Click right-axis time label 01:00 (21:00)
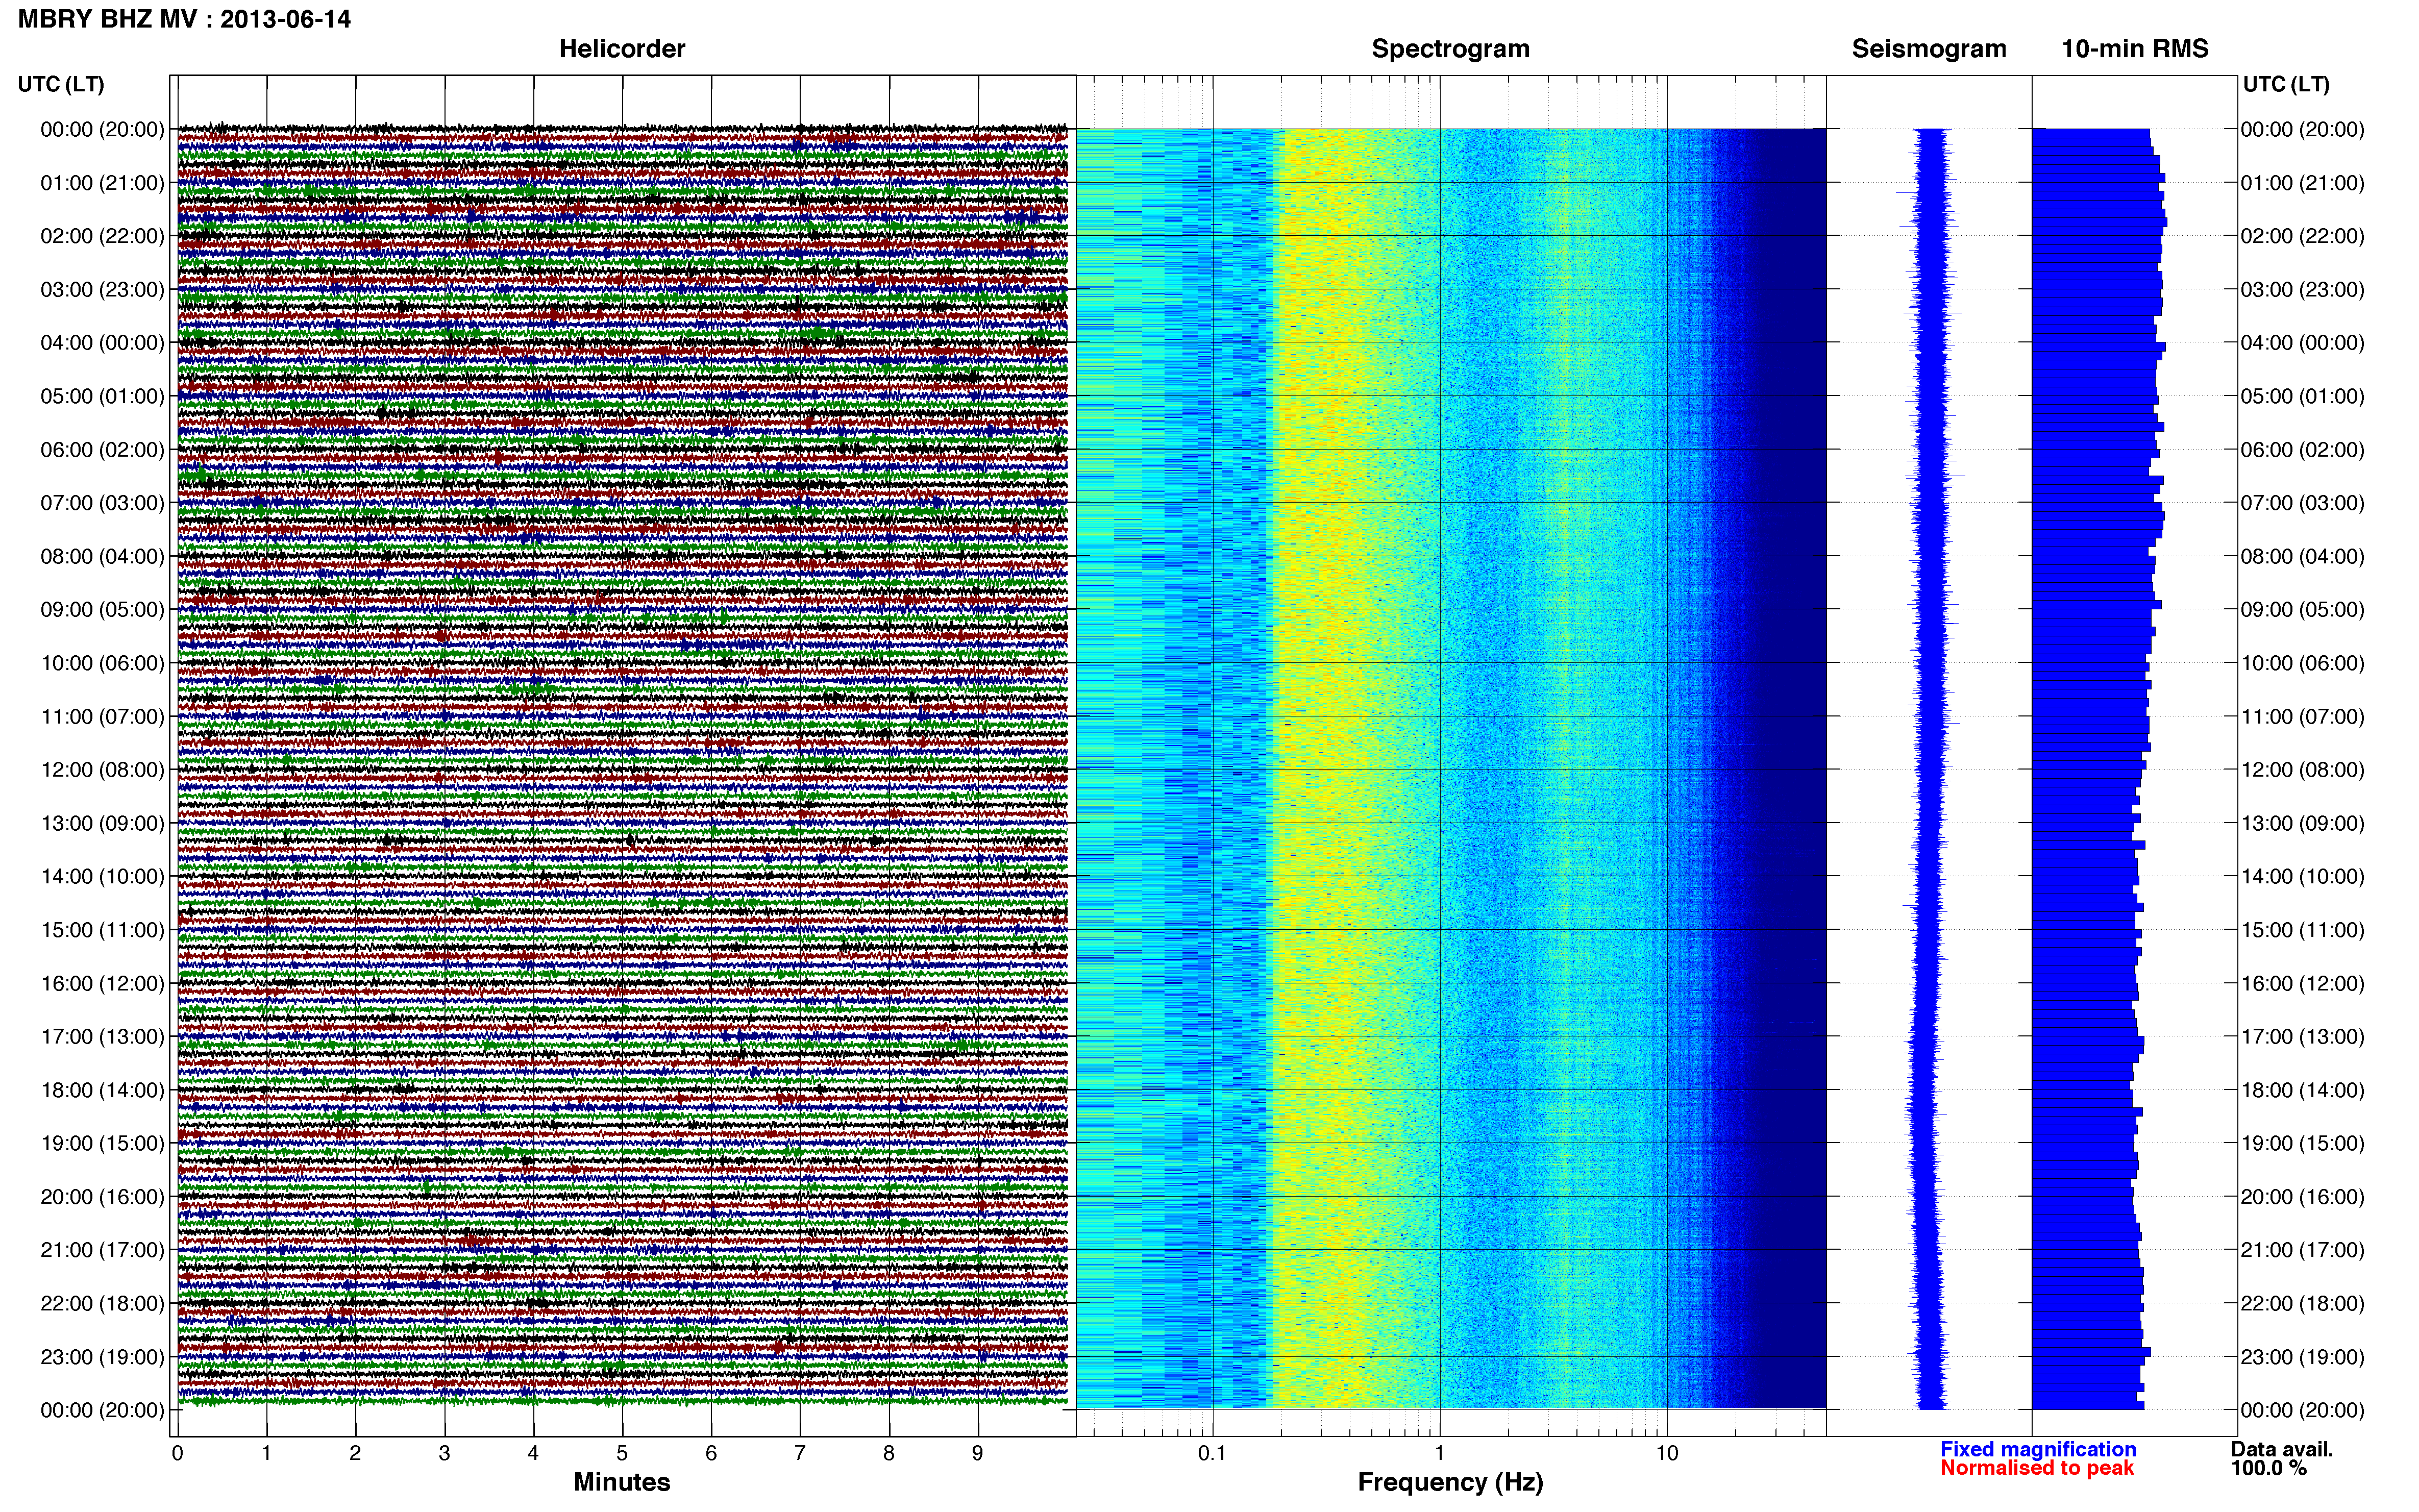 click(x=2302, y=183)
